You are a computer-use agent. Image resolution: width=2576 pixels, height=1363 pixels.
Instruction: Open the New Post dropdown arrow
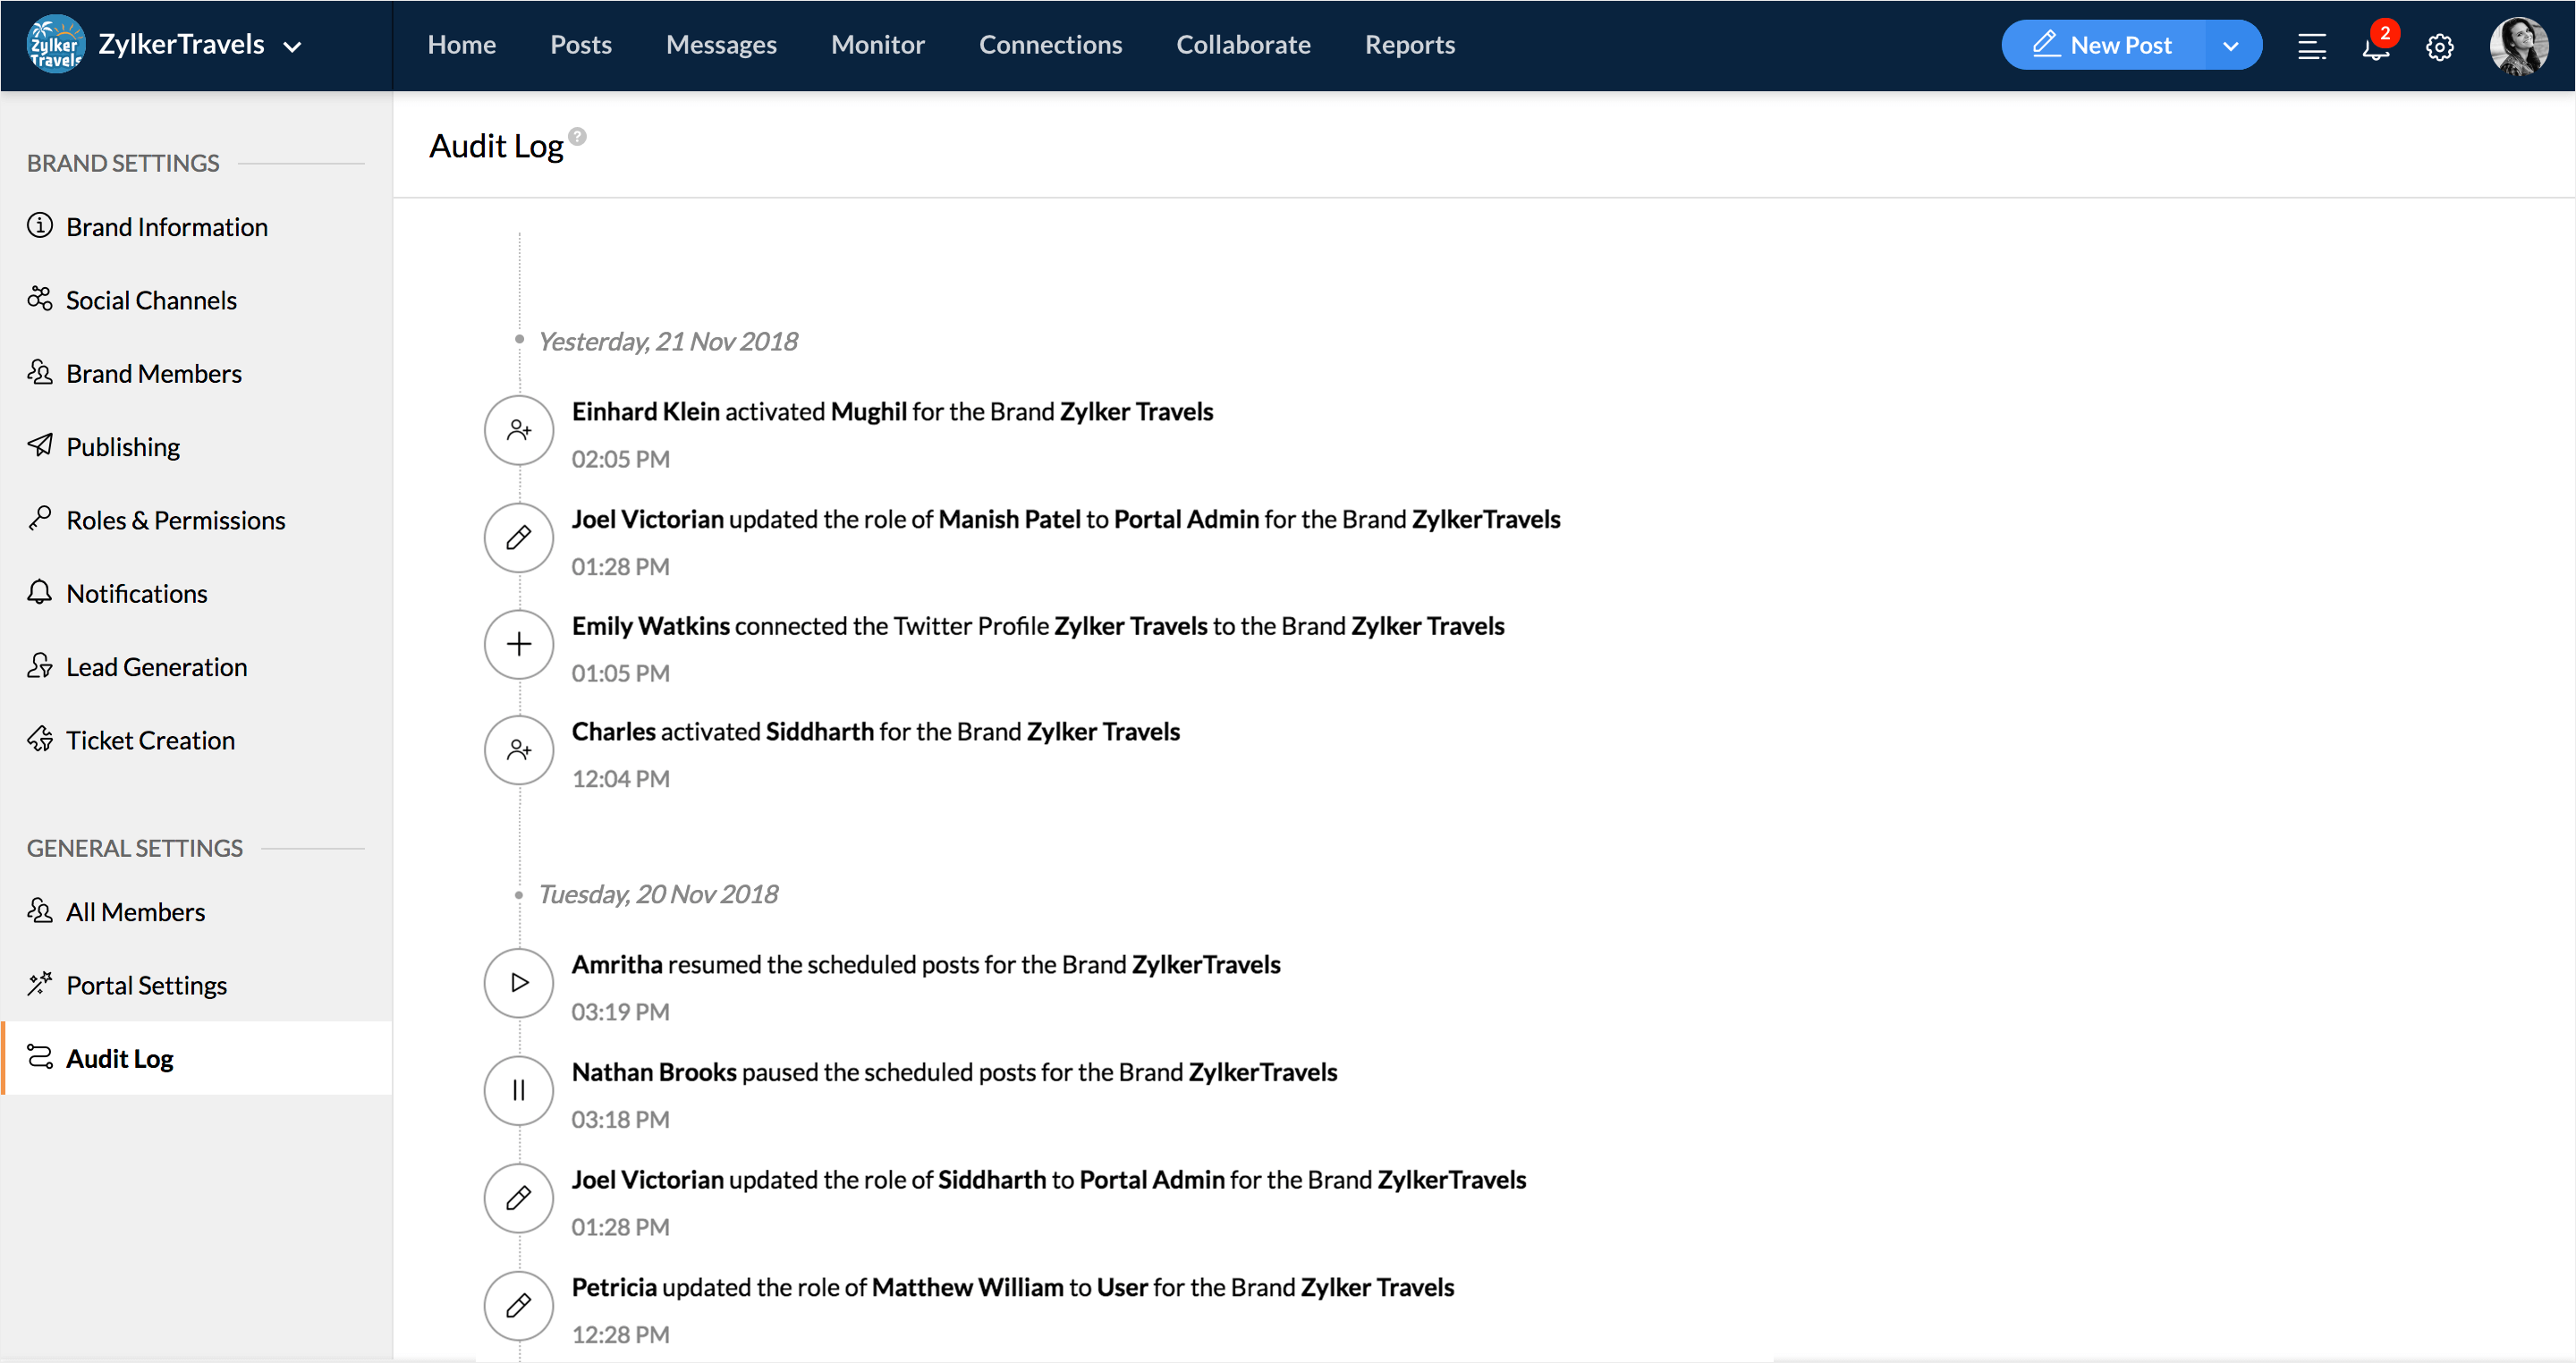2230,46
